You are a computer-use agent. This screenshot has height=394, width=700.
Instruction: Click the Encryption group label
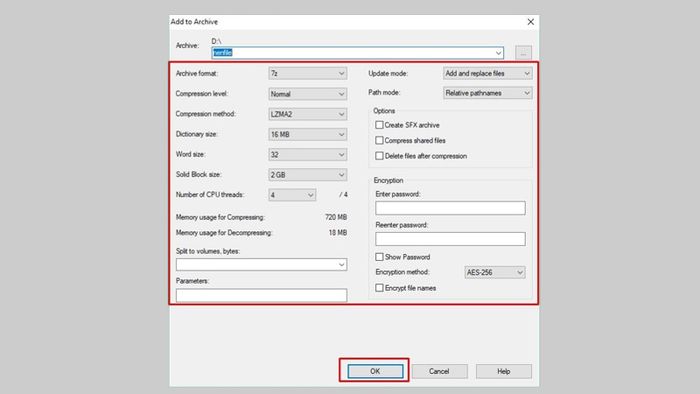tap(388, 180)
